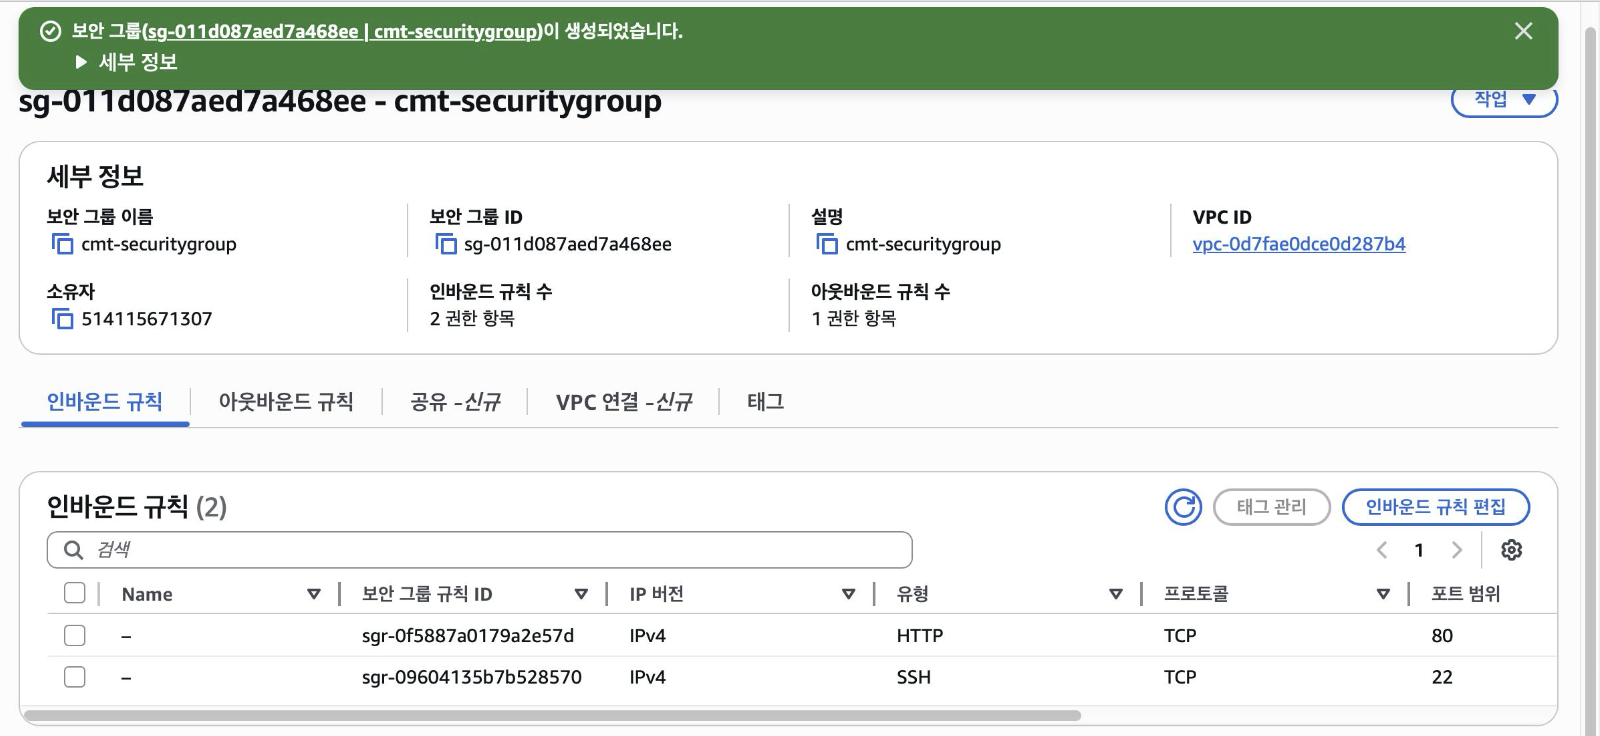Open the 태그 tab
1600x736 pixels.
pyautogui.click(x=765, y=402)
